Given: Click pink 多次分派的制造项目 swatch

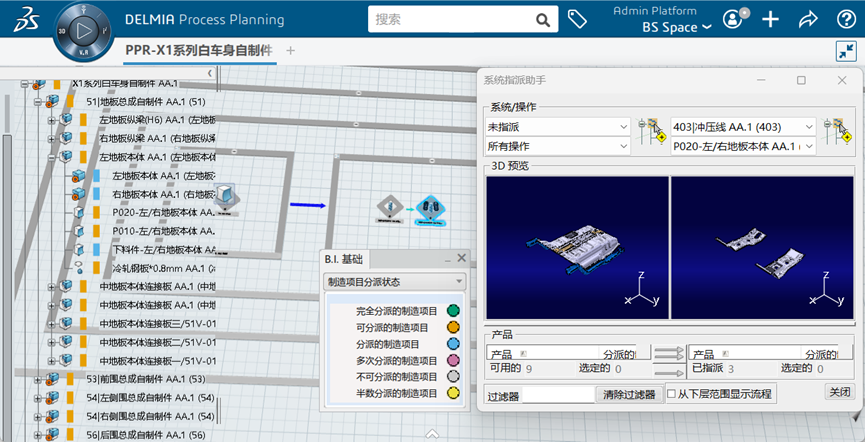Looking at the screenshot, I should coord(453,361).
